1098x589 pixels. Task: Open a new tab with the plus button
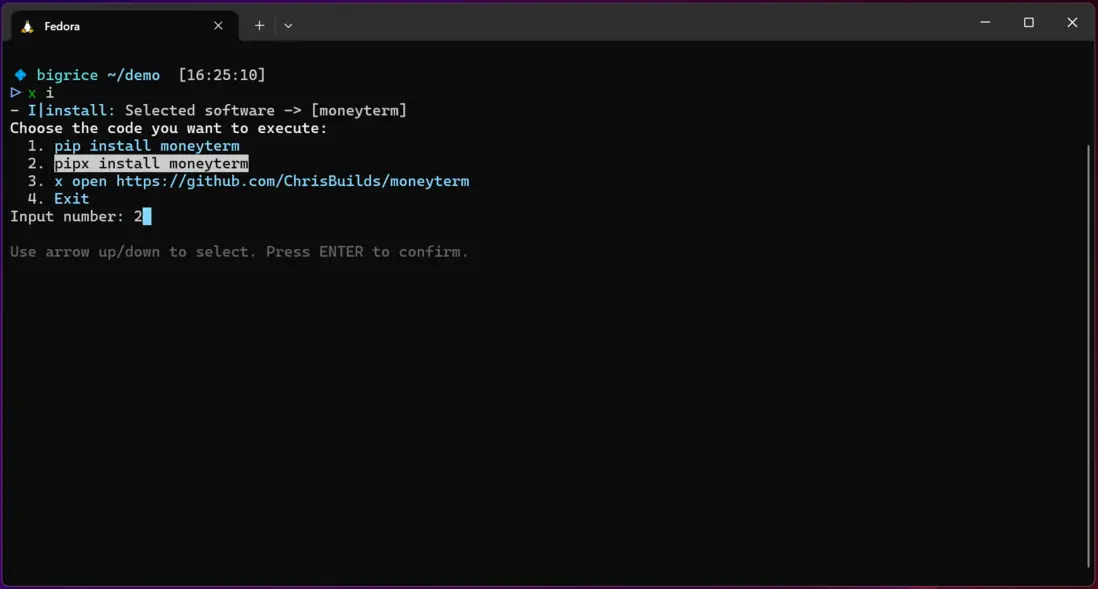click(x=259, y=26)
